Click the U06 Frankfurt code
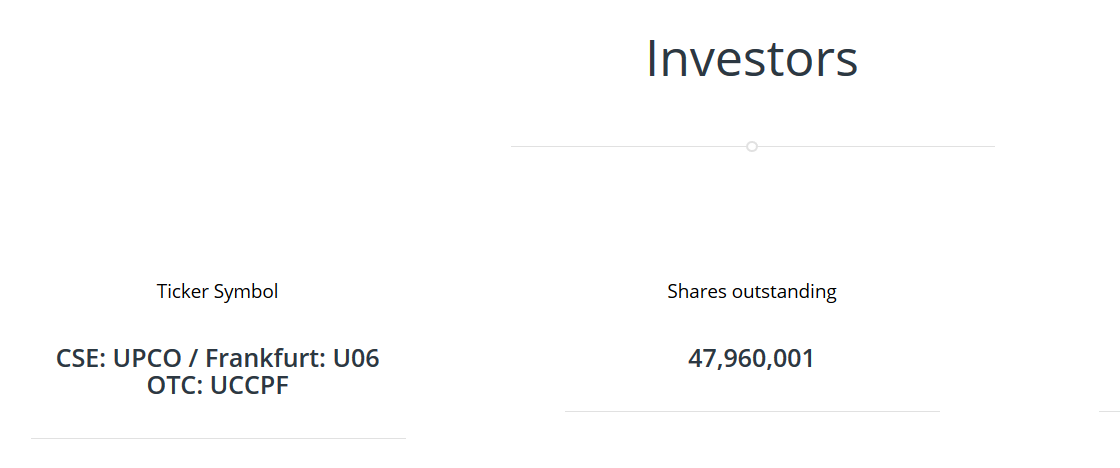The width and height of the screenshot is (1120, 468). tap(357, 358)
